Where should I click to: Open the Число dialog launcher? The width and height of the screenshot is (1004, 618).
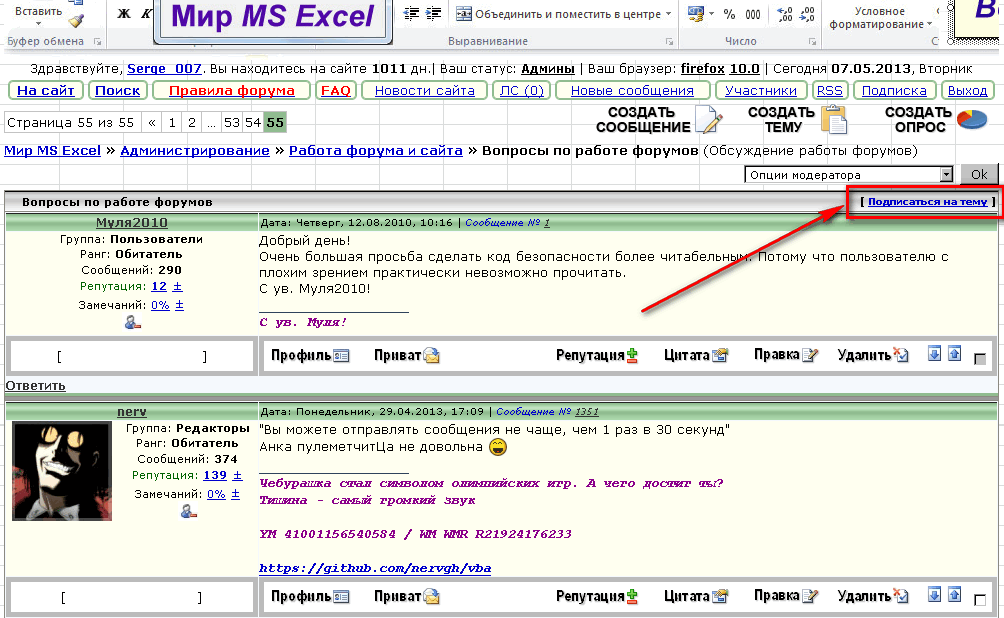[x=812, y=42]
